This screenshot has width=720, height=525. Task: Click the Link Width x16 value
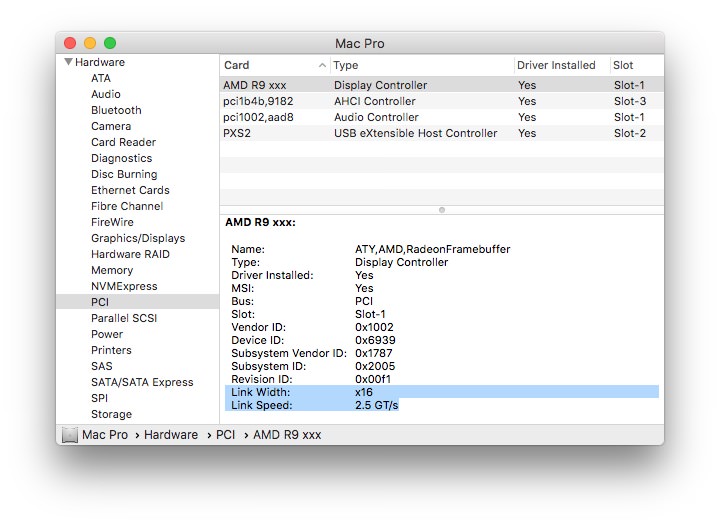pyautogui.click(x=364, y=392)
